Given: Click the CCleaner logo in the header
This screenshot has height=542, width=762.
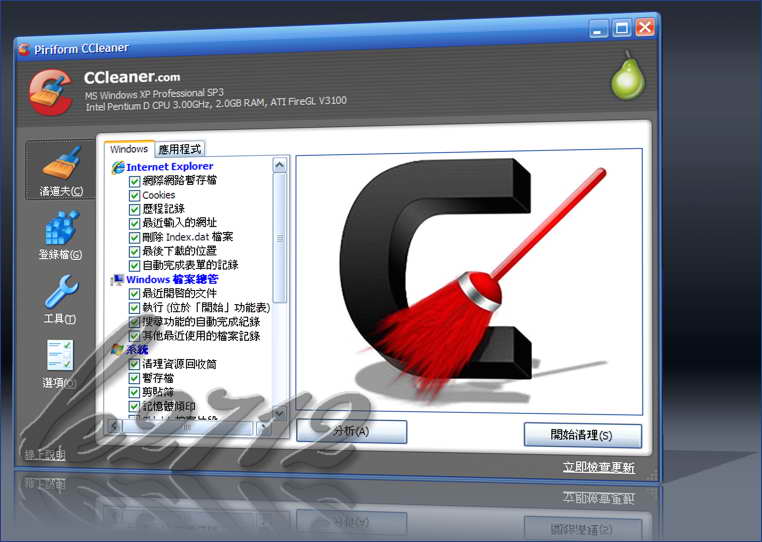Looking at the screenshot, I should pos(51,91).
